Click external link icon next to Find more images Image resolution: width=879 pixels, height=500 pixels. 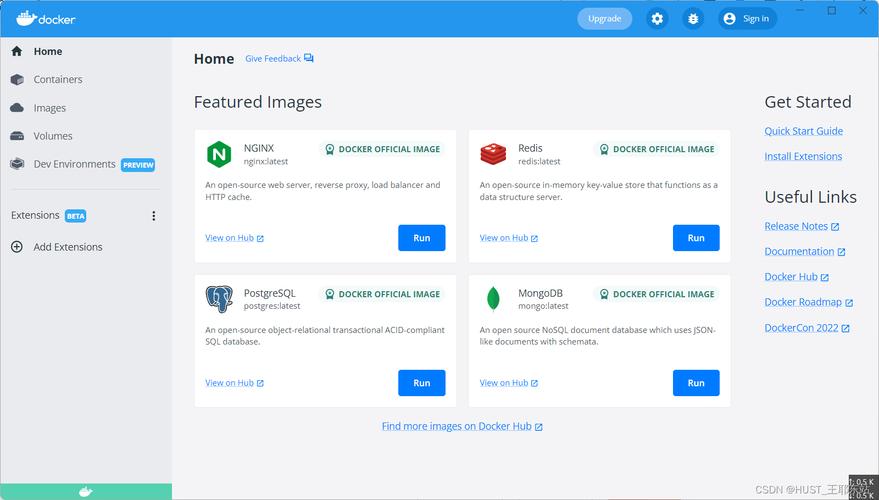539,427
